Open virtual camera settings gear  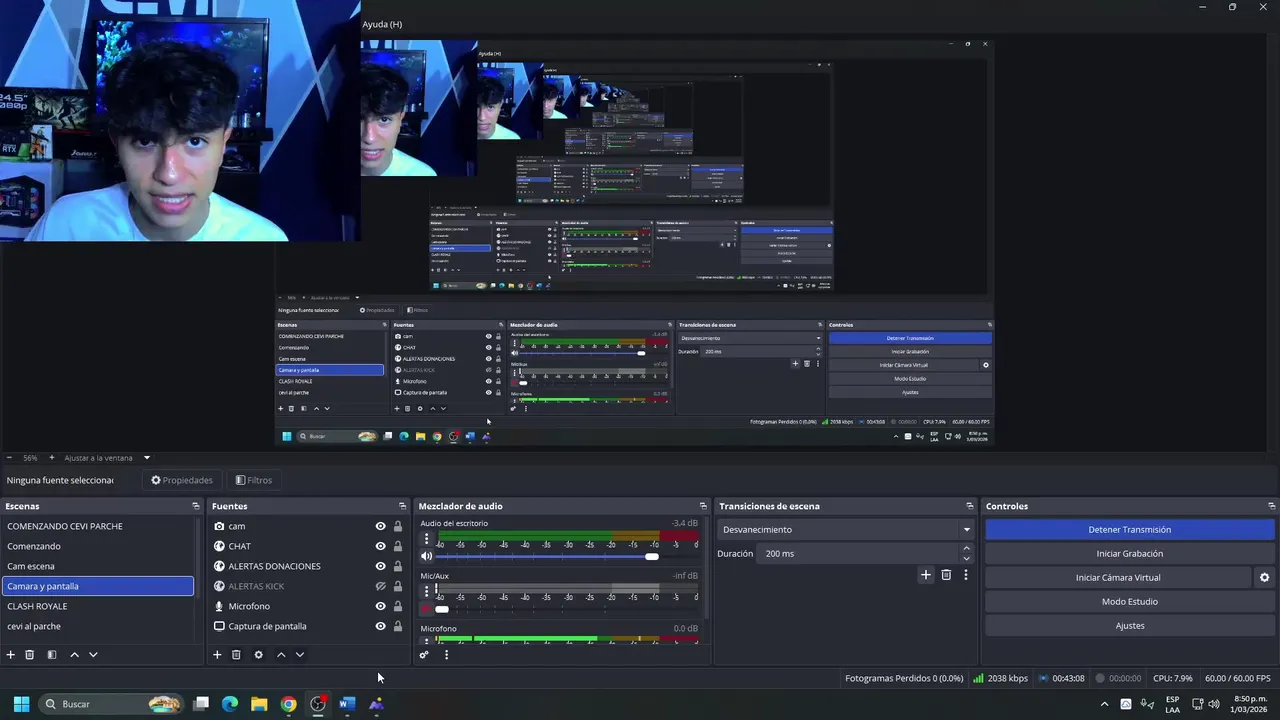coord(1264,578)
